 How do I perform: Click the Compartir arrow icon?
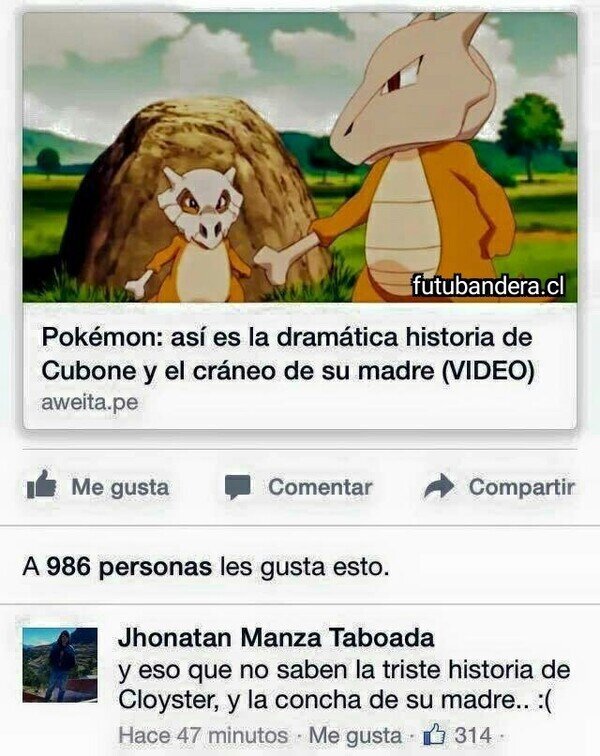coord(439,486)
